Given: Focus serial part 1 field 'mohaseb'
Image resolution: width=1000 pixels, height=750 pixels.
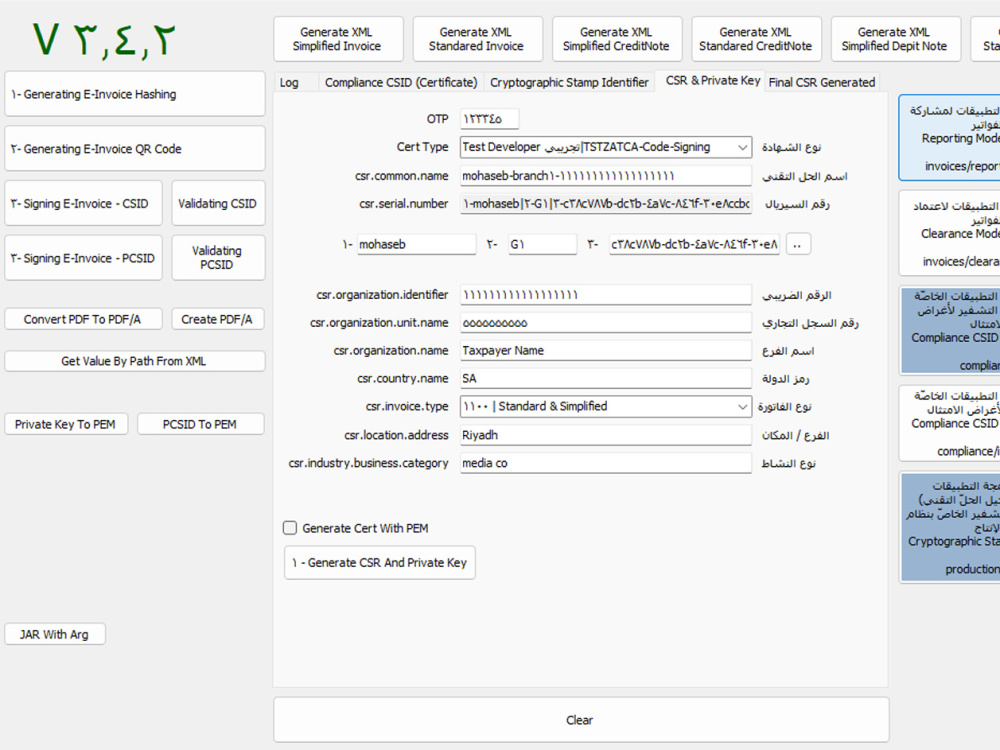Looking at the screenshot, I should click(x=416, y=244).
